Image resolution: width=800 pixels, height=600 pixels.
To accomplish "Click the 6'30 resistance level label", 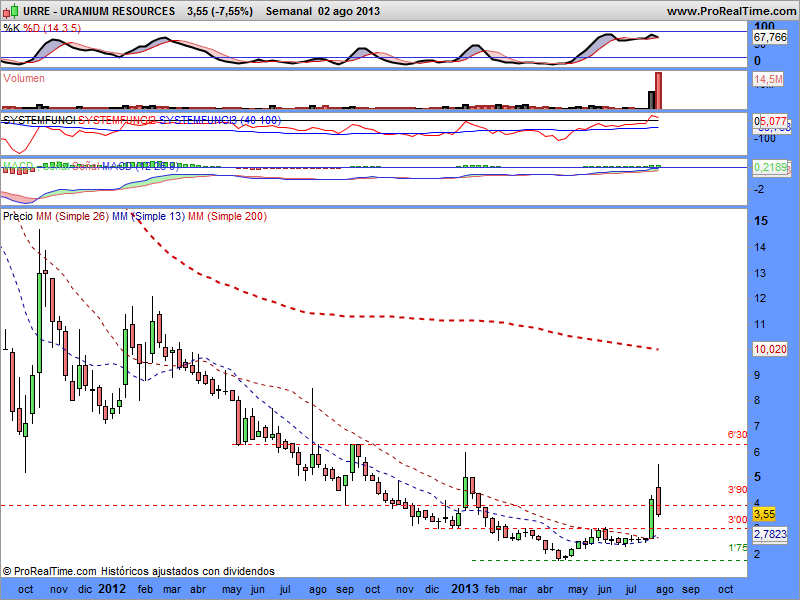I will pos(737,435).
